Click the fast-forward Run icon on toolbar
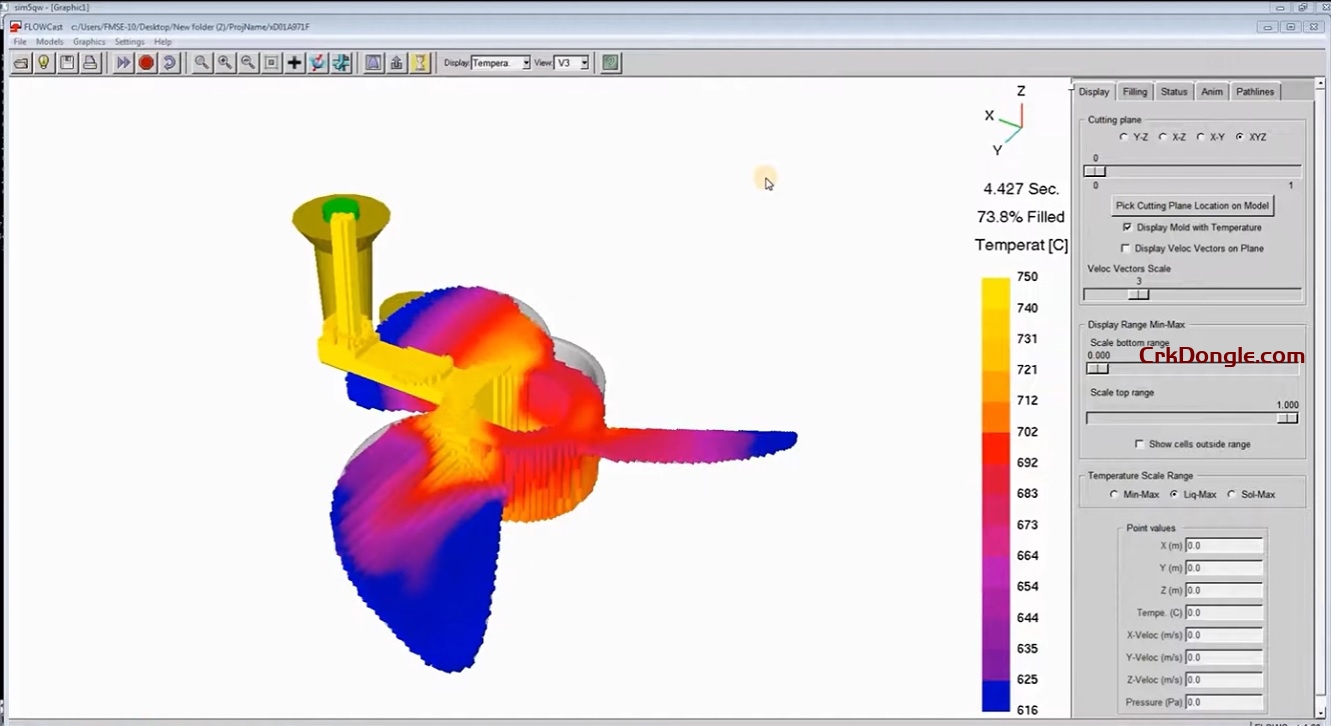Screen dimensions: 1331x726 click(123, 62)
